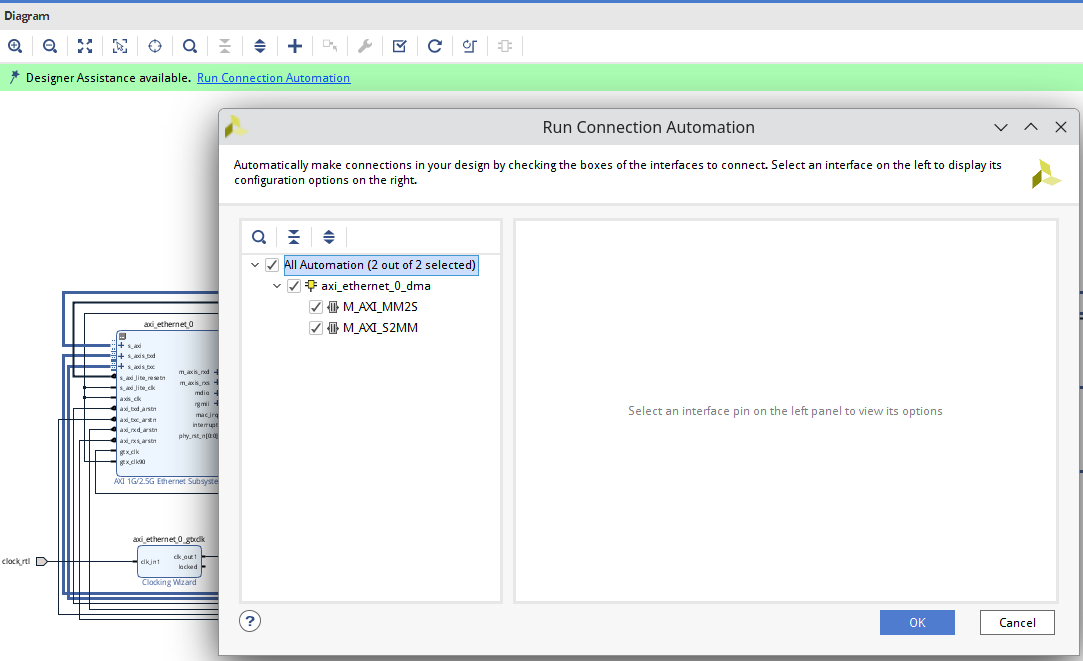Select the All Automation tree row
The height and width of the screenshot is (661, 1083).
point(380,265)
